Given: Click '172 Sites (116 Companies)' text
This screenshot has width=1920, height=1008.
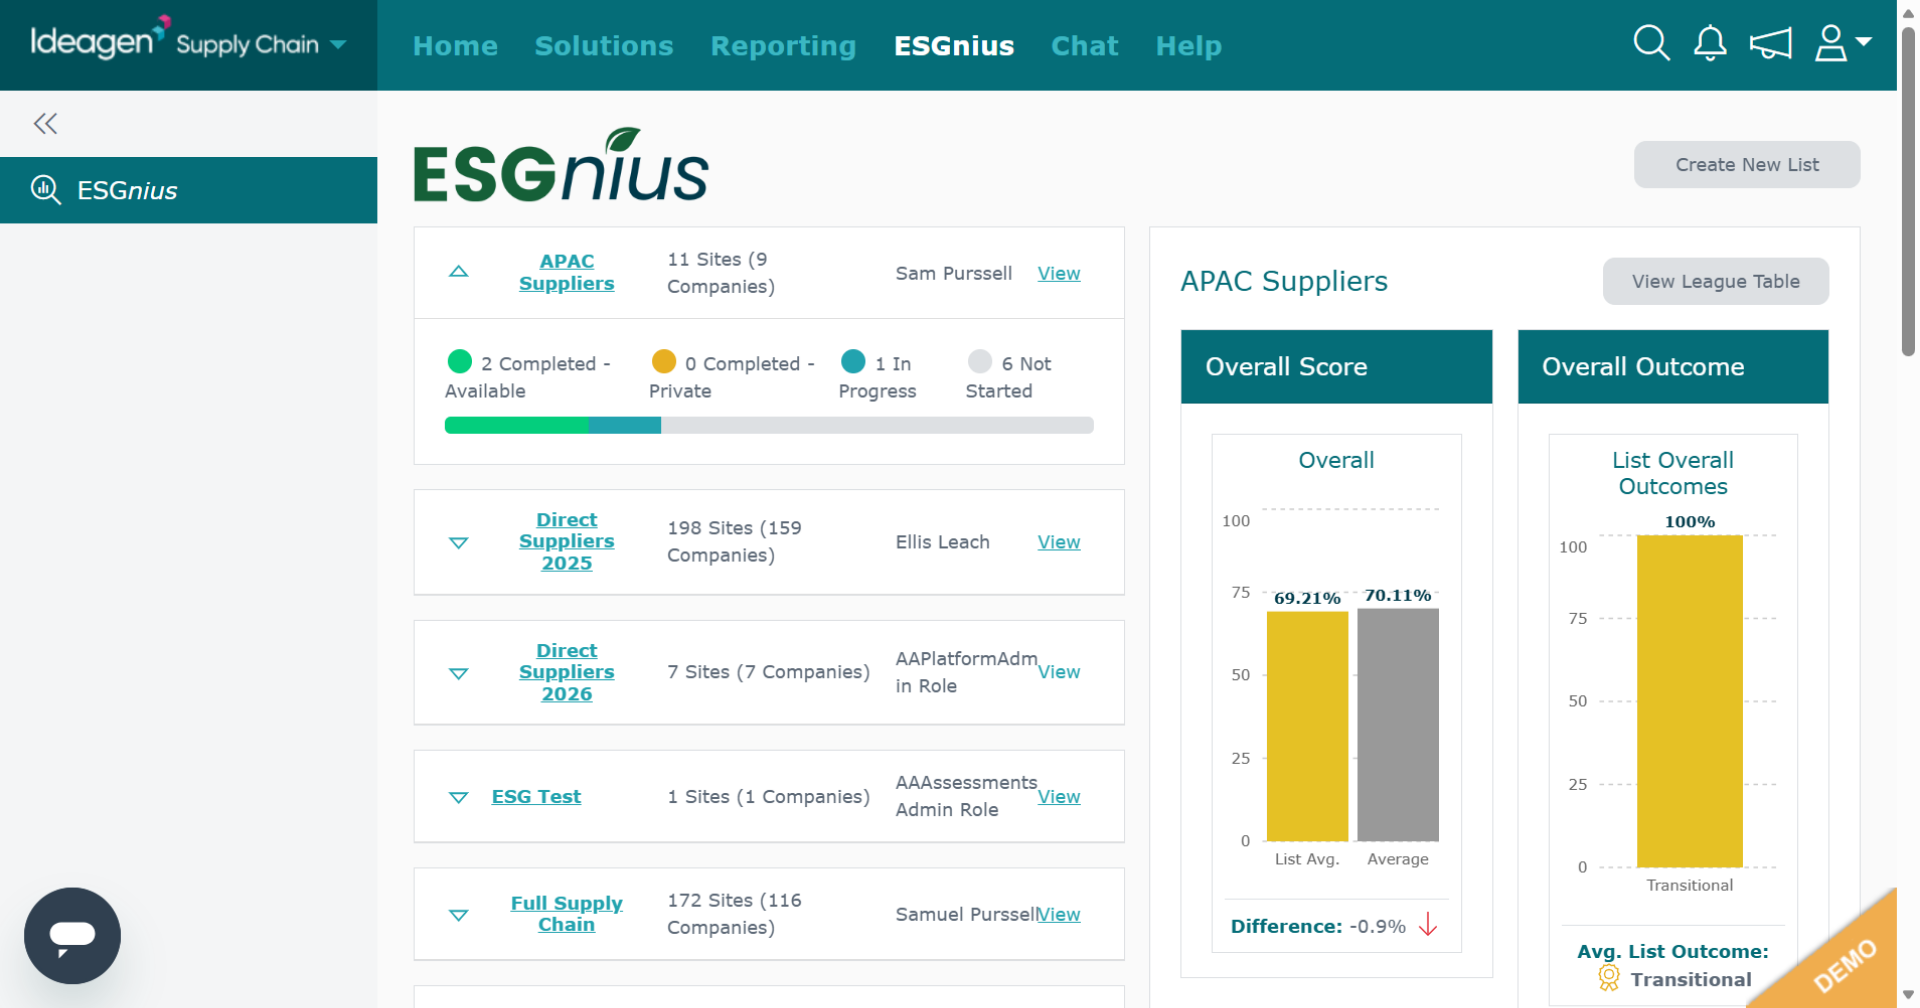Looking at the screenshot, I should pyautogui.click(x=734, y=913).
